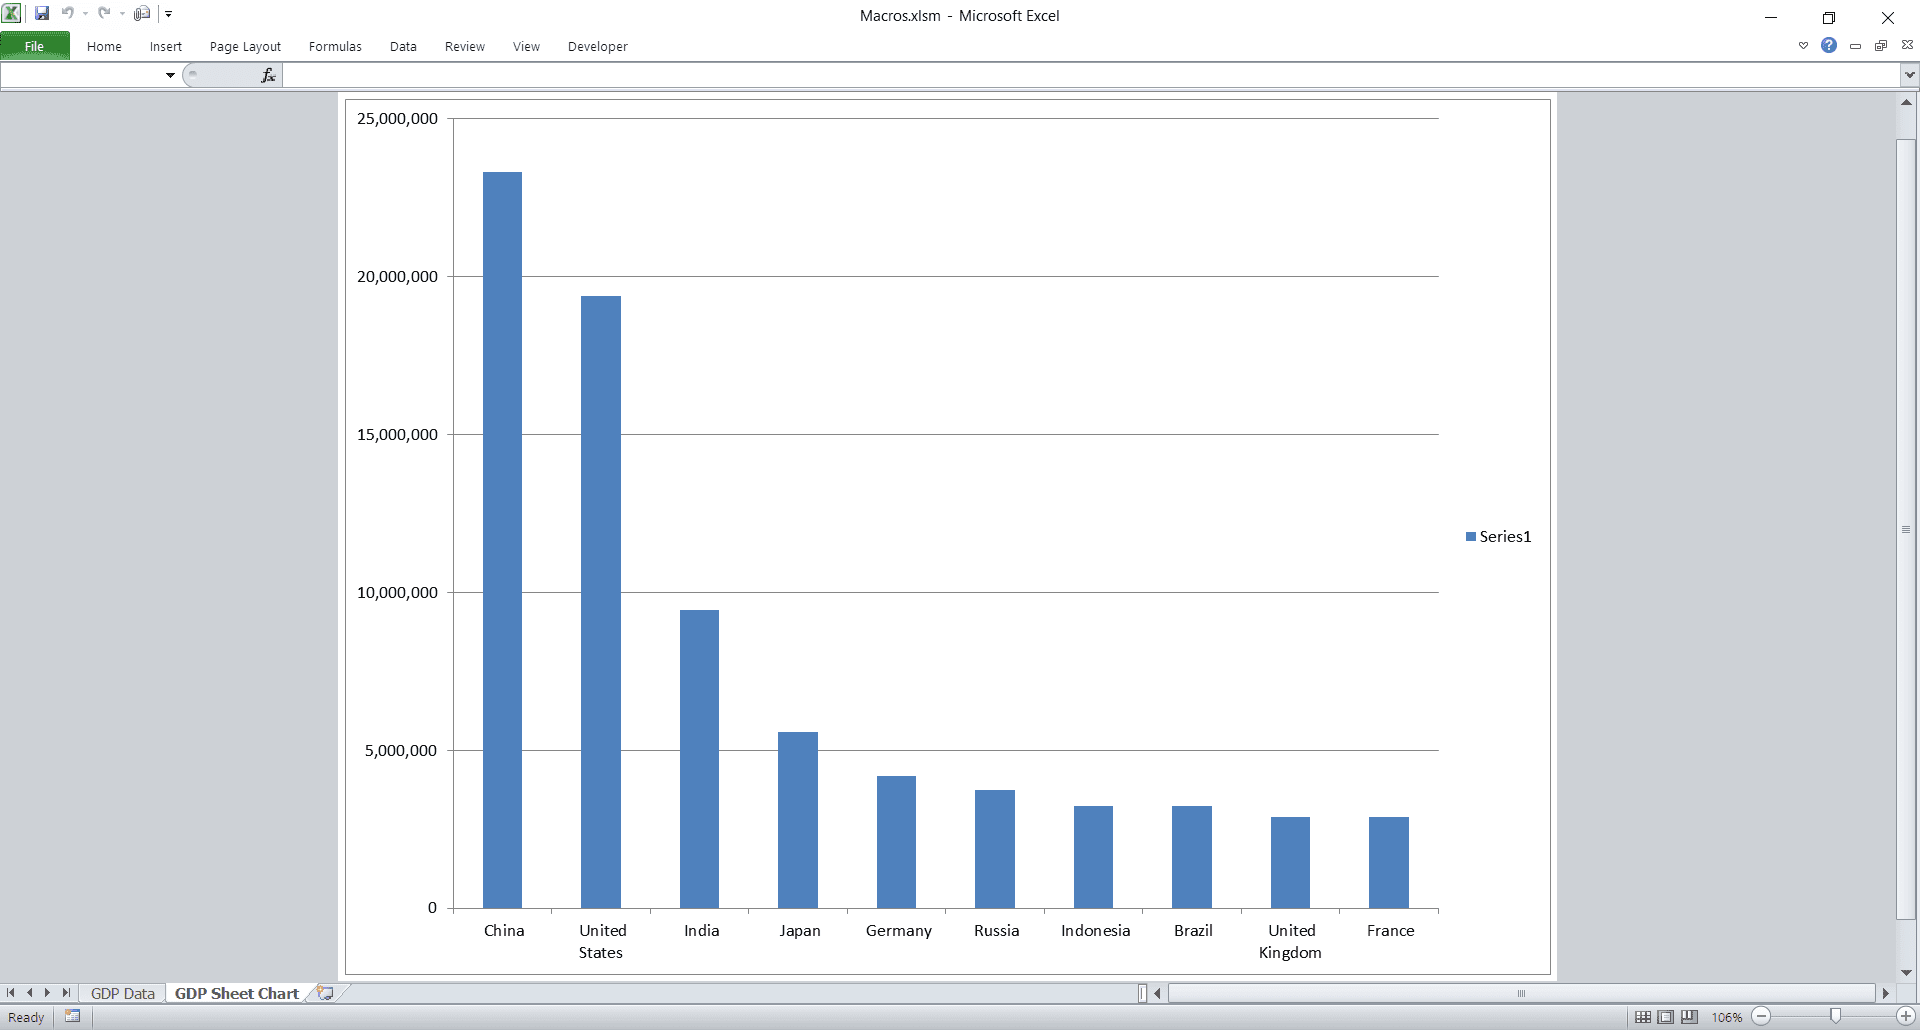Open the Review ribbon tab
Screen dimensions: 1920x1030
465,46
